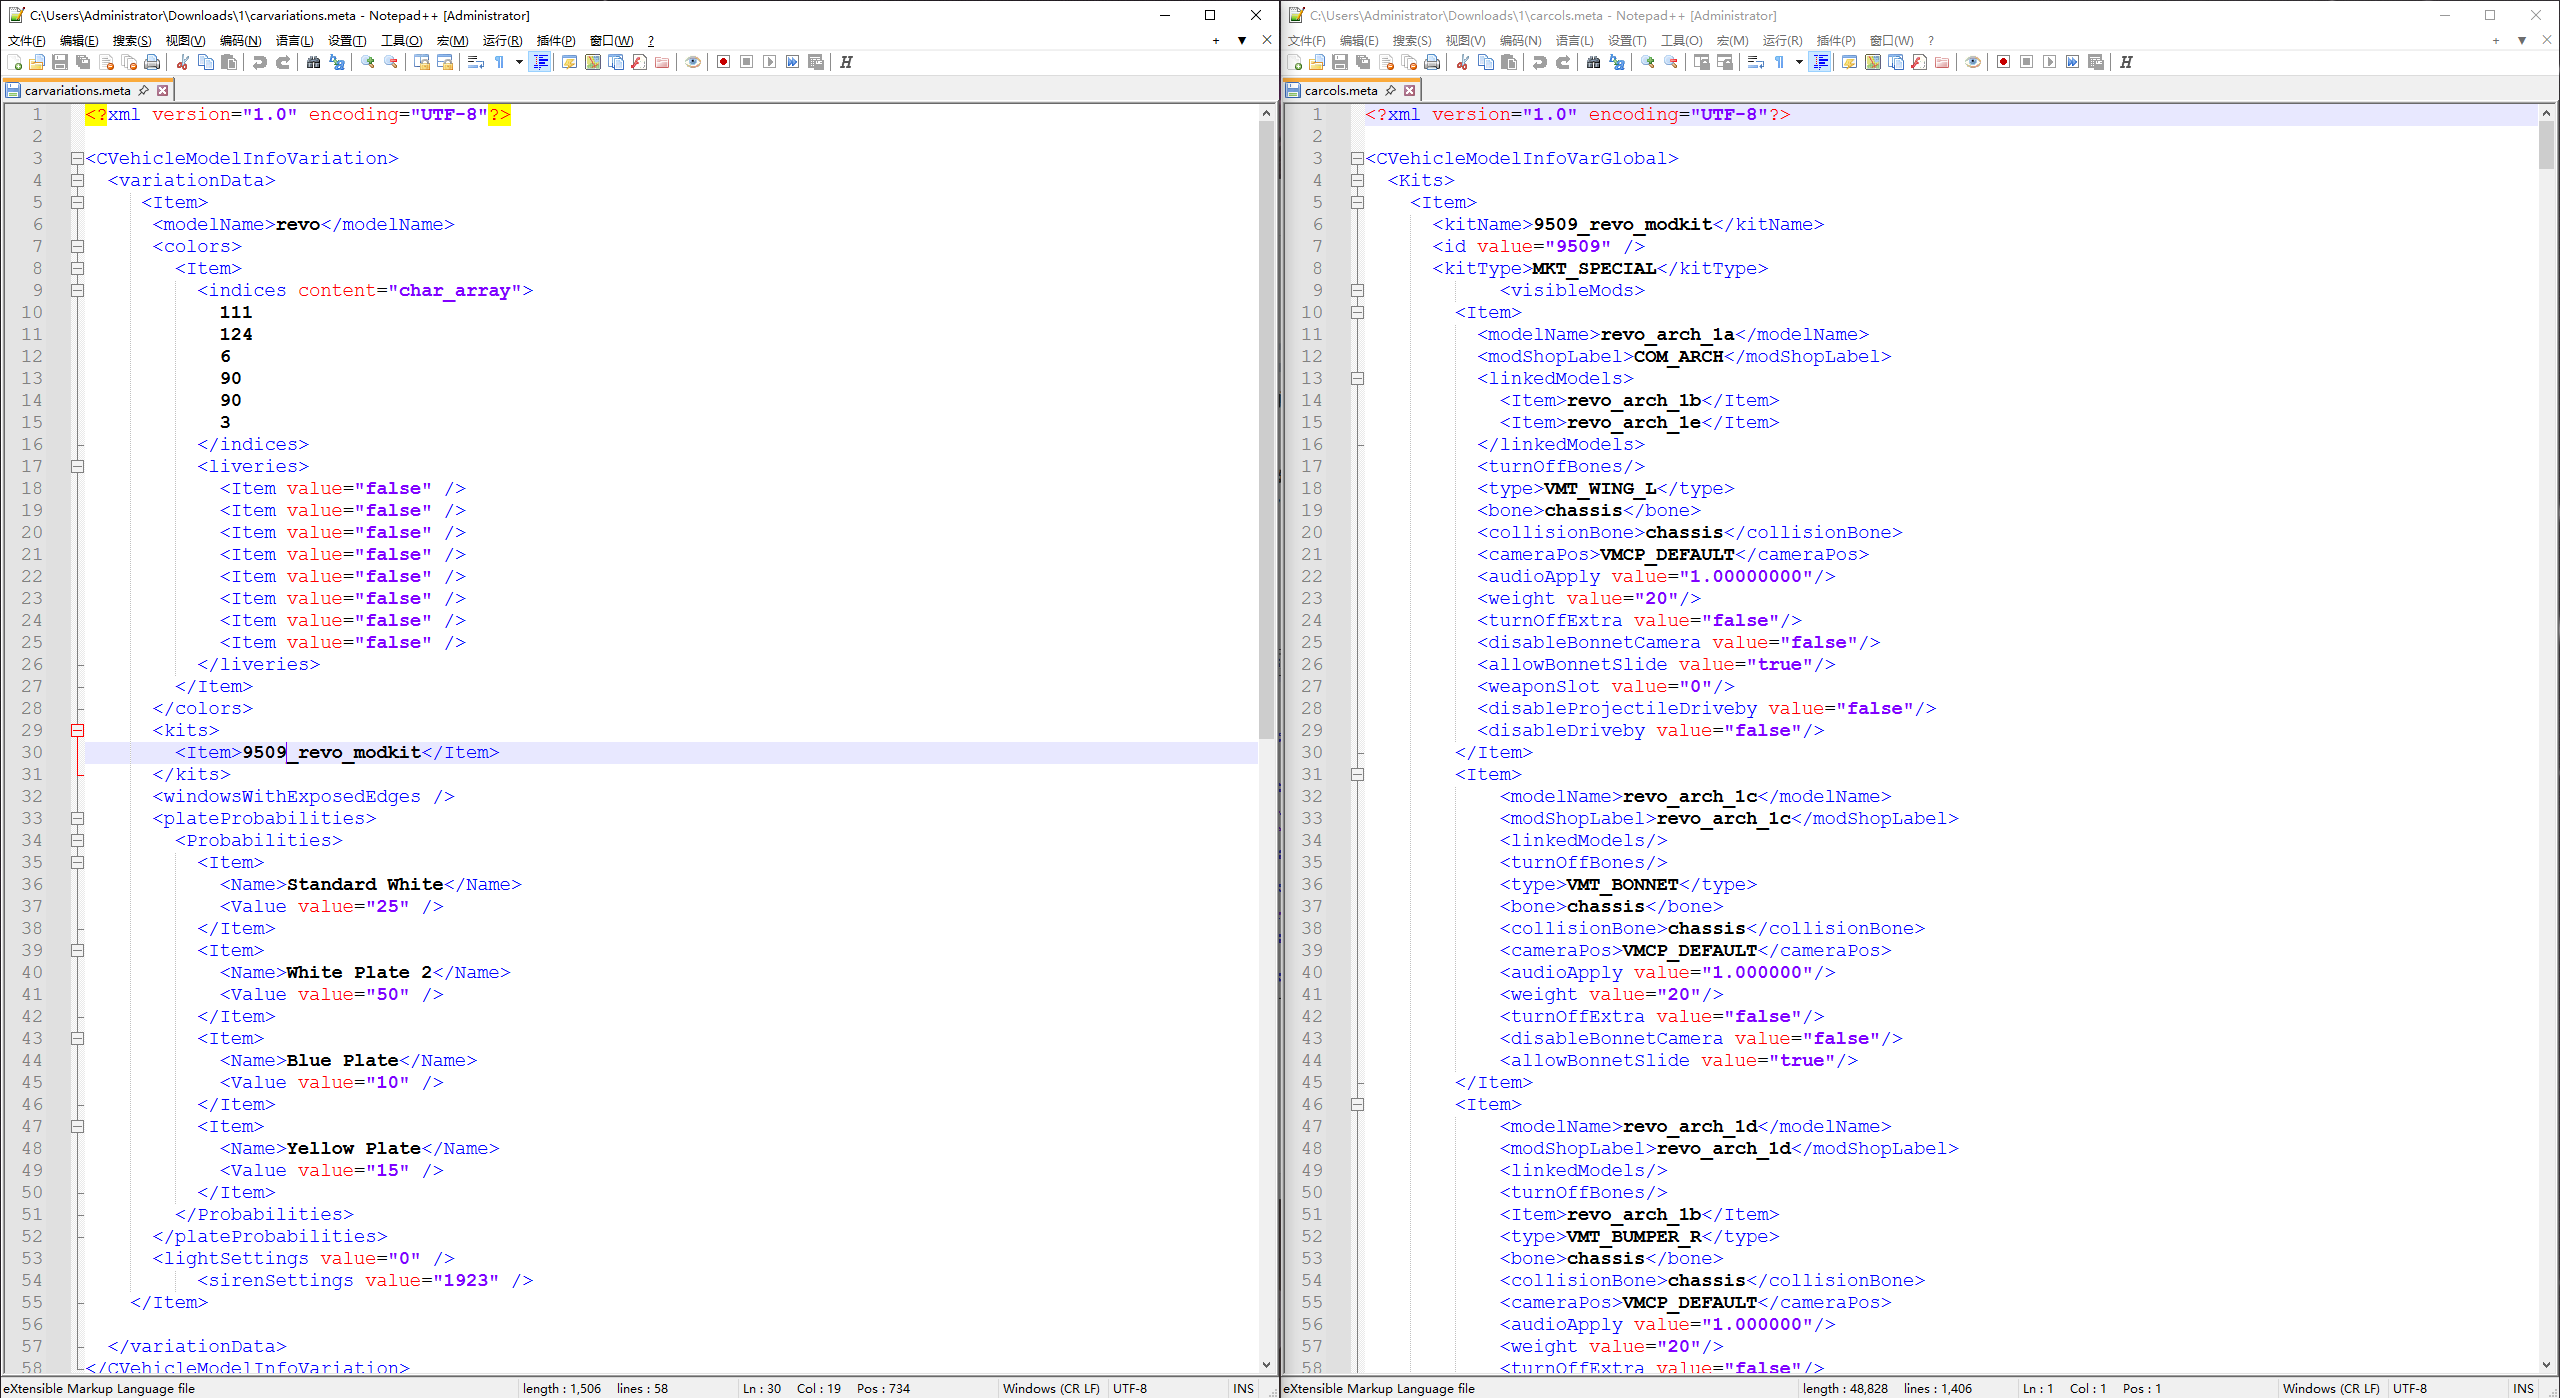Open show-symbol dropdown arrow in carvariations toolbar
The width and height of the screenshot is (2560, 1398).
(519, 62)
